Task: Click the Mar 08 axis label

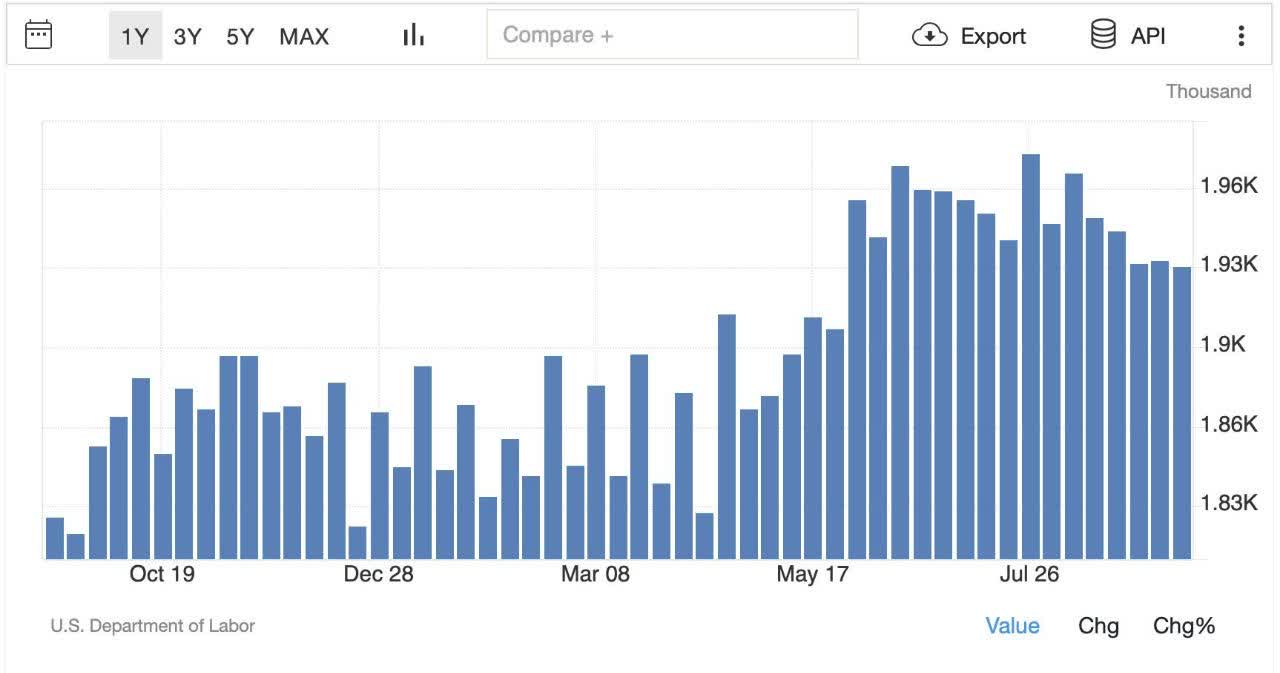Action: coord(595,574)
